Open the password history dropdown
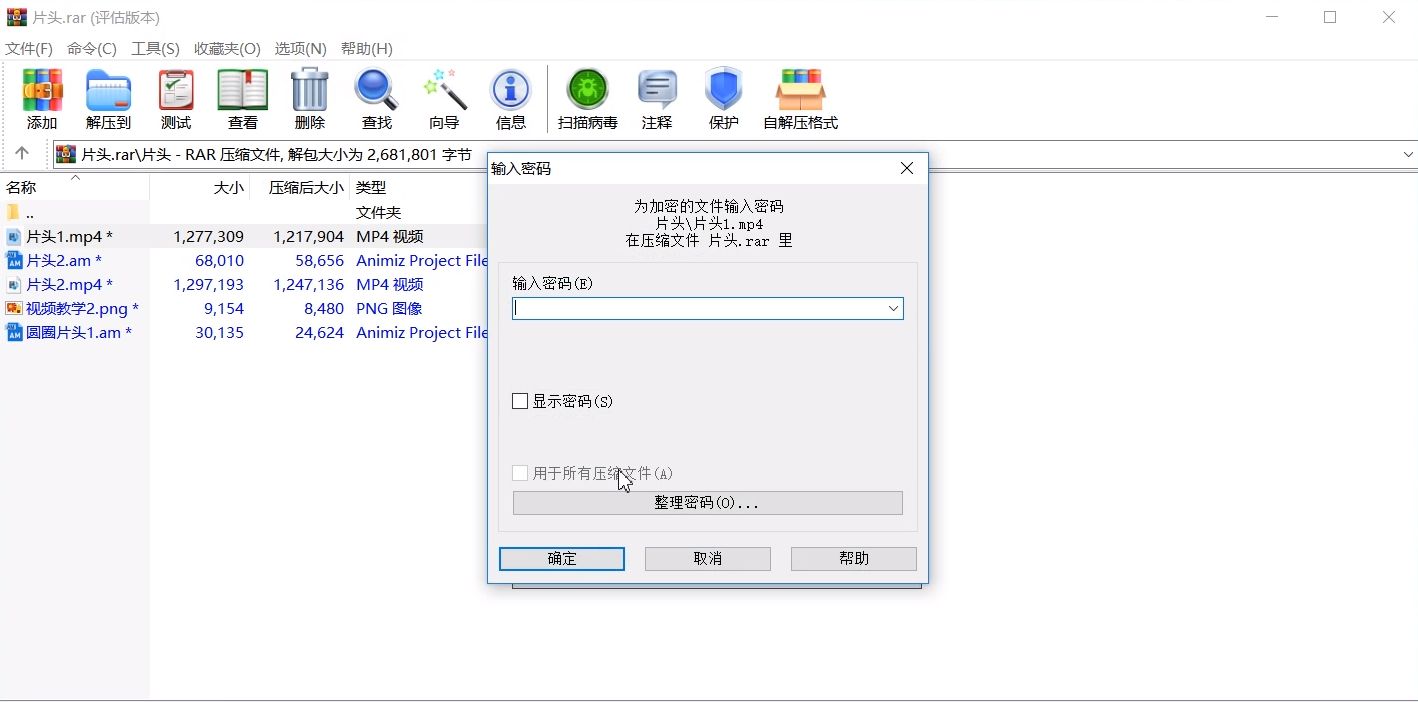 click(x=893, y=308)
